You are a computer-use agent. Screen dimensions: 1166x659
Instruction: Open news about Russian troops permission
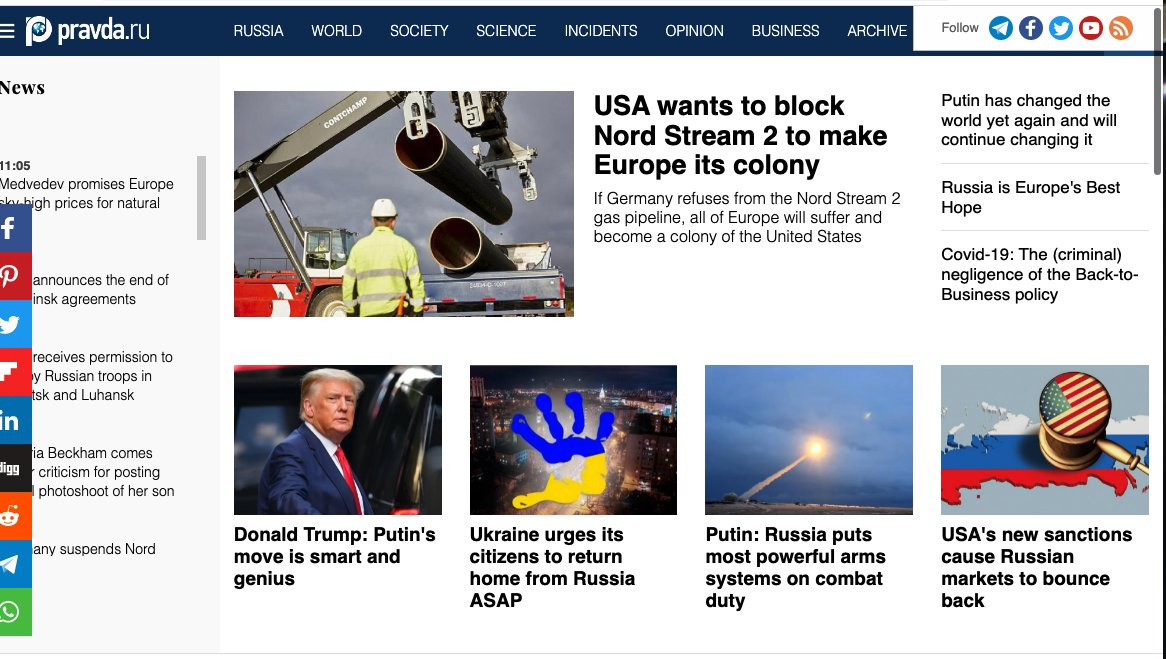pyautogui.click(x=102, y=376)
